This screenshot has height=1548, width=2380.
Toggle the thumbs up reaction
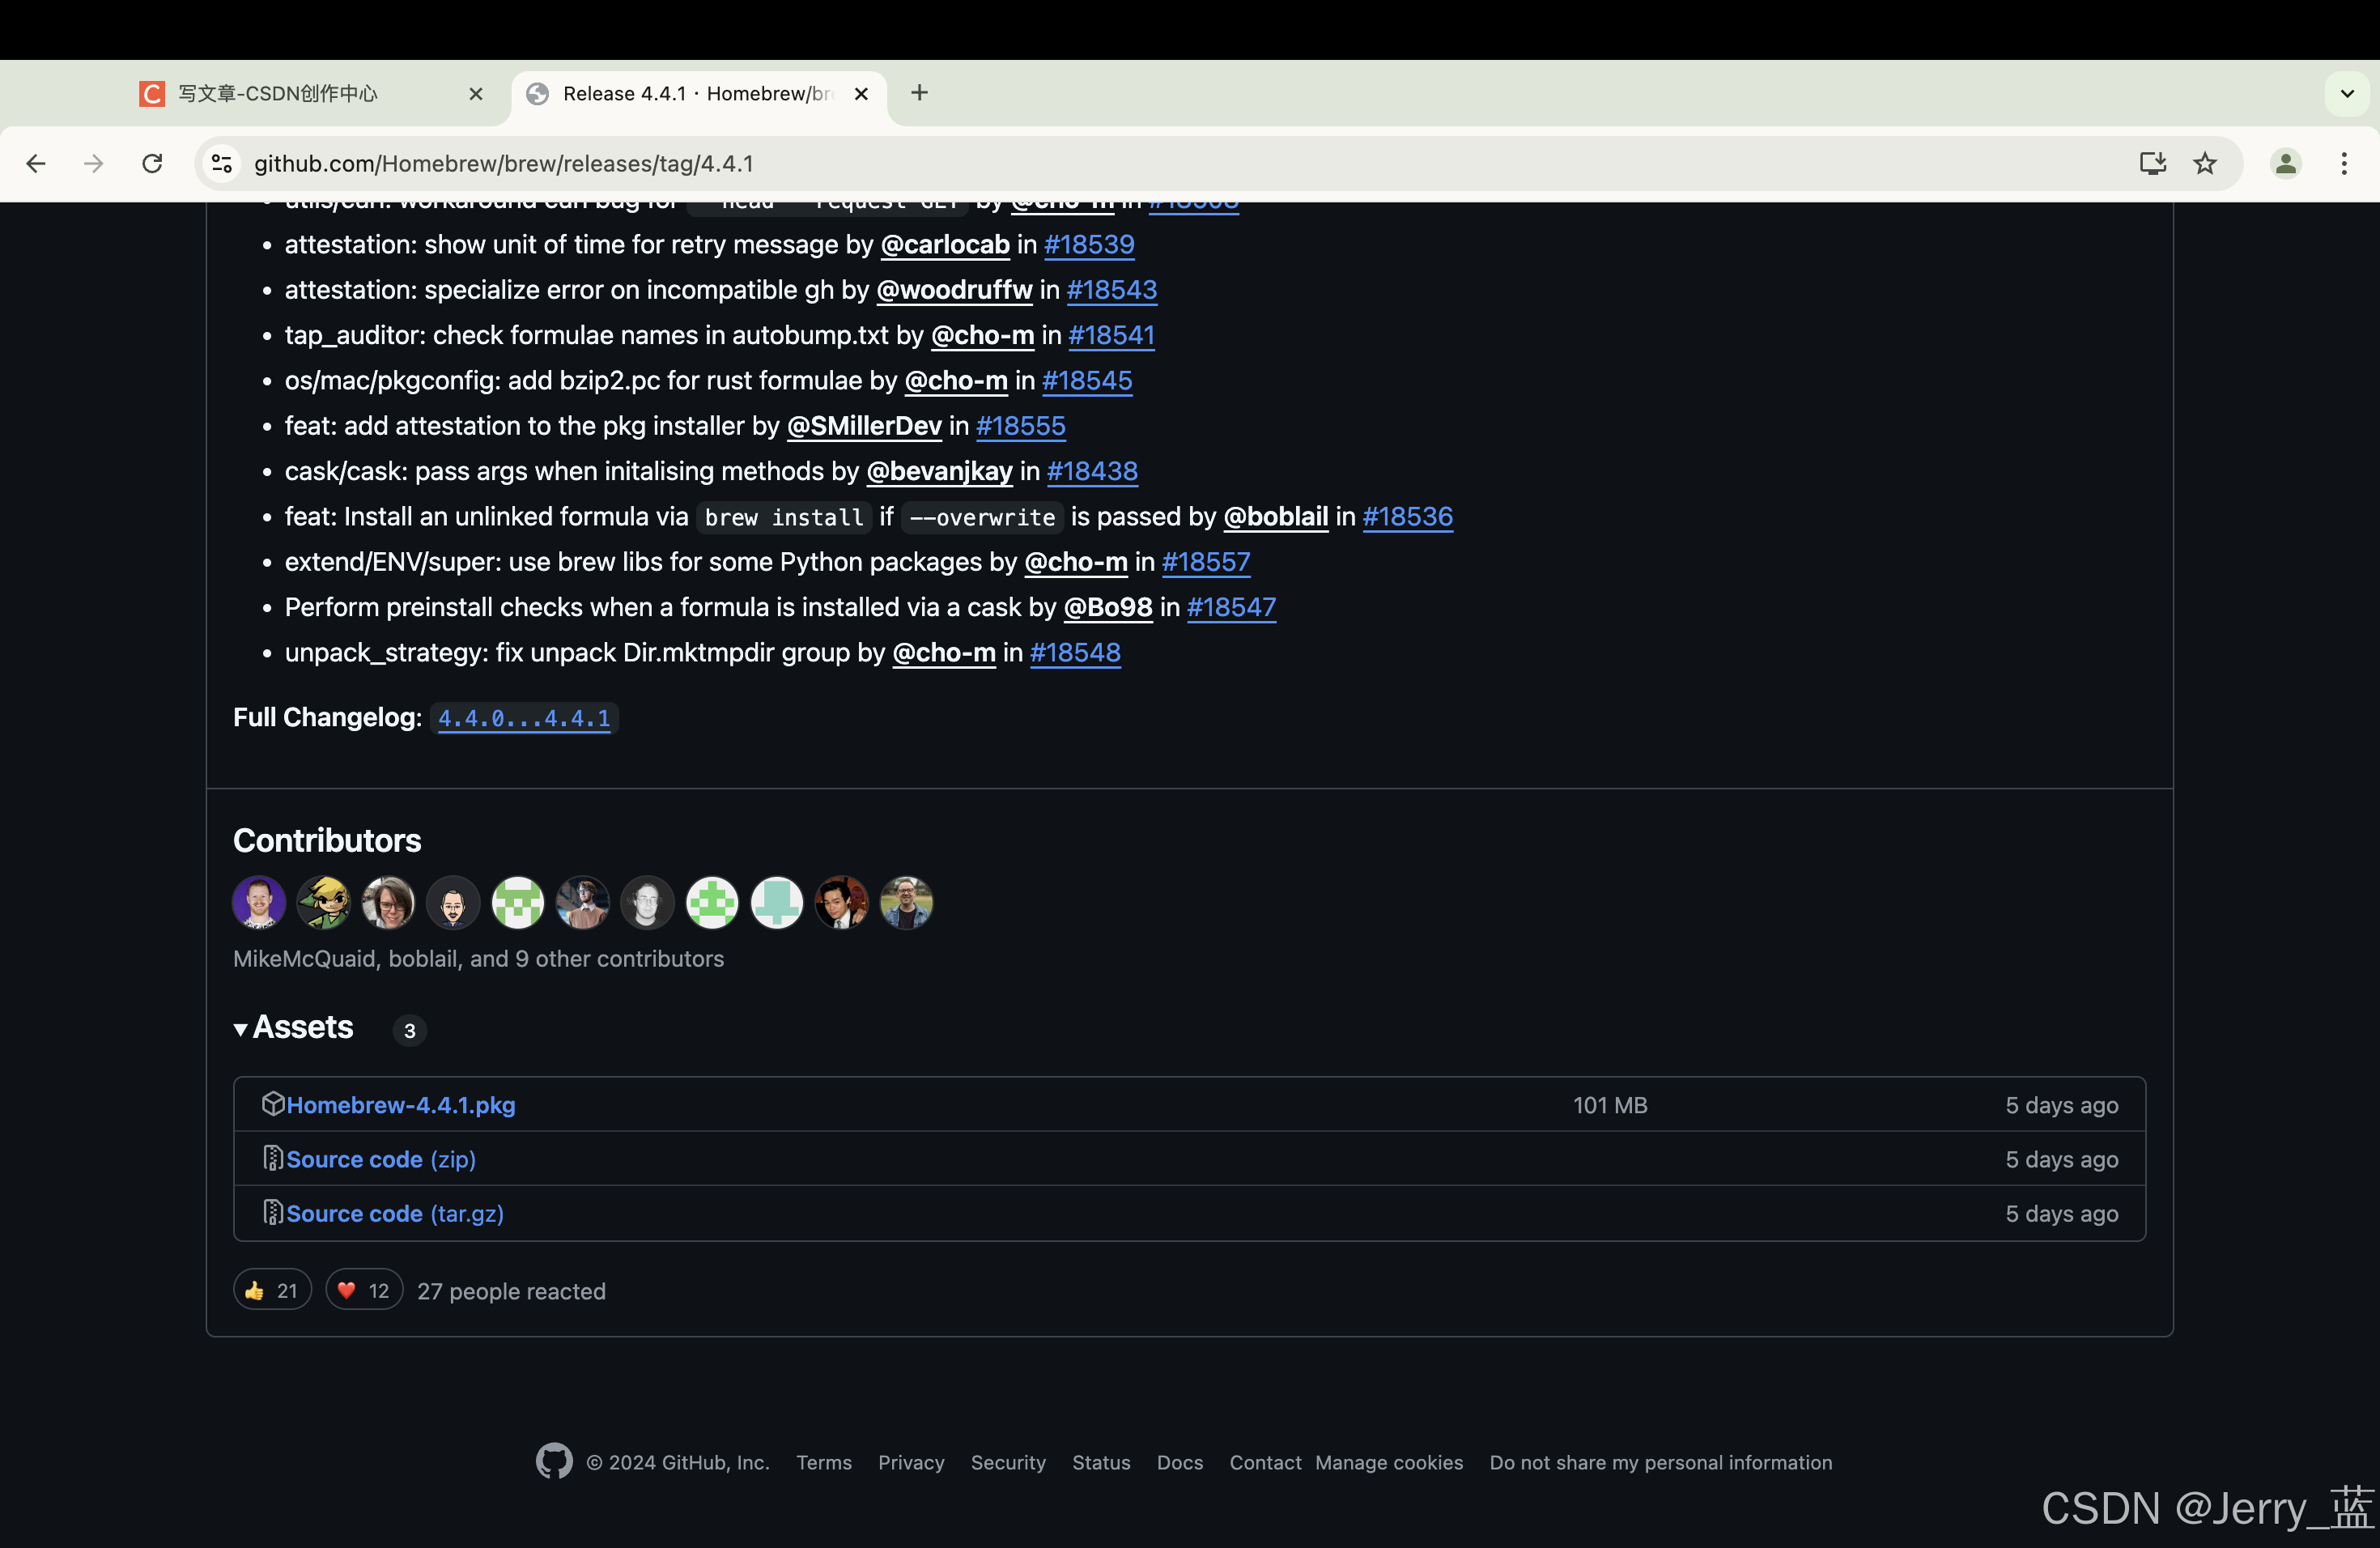pyautogui.click(x=272, y=1290)
